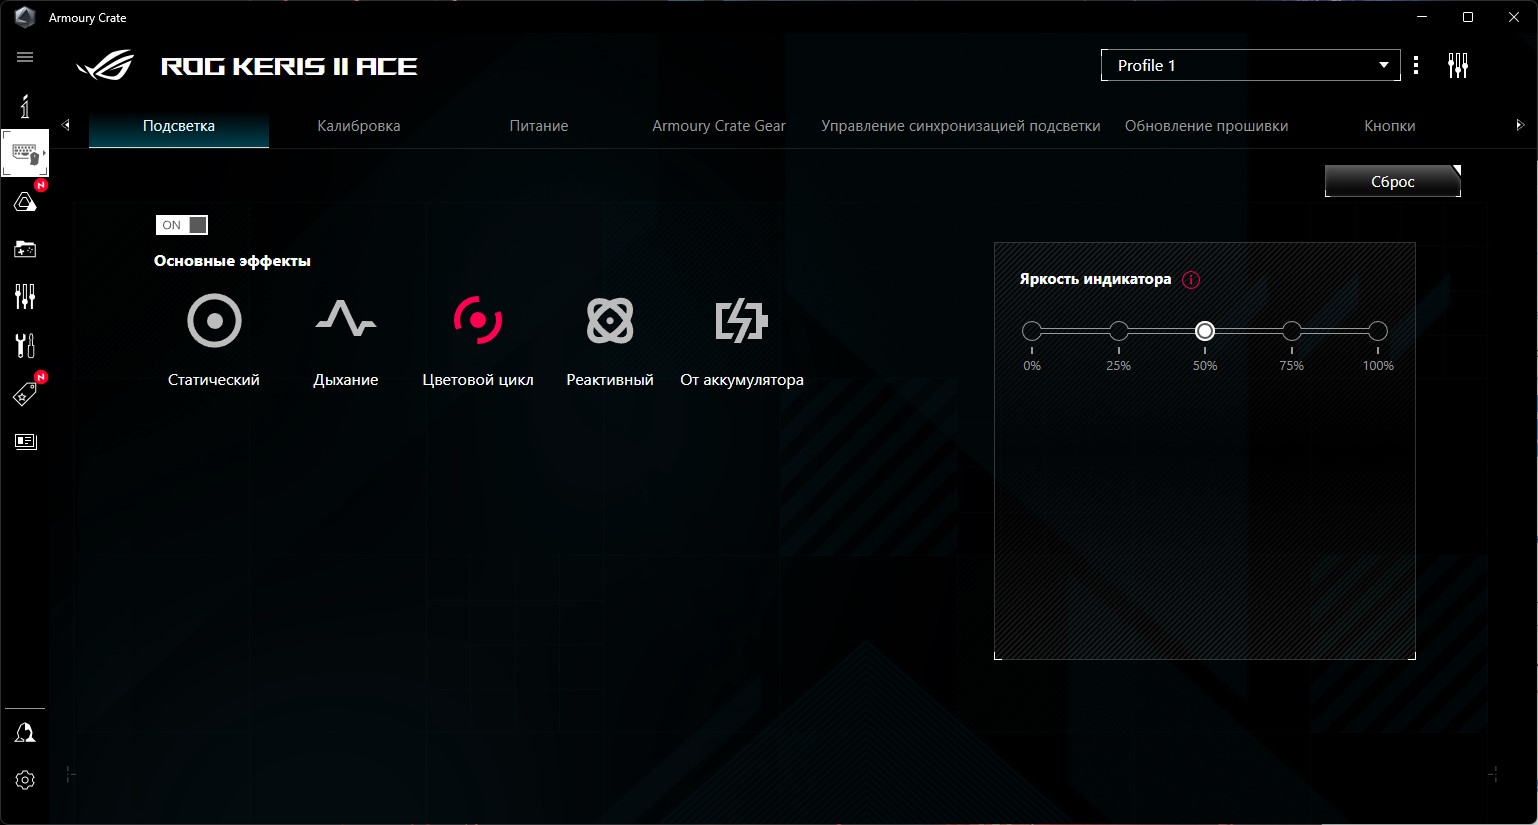Select the Дыхание lighting effect
The height and width of the screenshot is (825, 1538).
click(346, 340)
